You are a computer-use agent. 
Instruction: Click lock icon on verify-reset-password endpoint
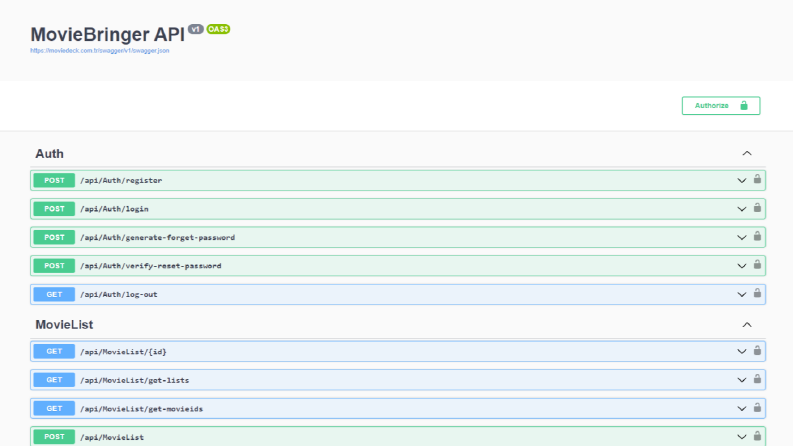pyautogui.click(x=757, y=264)
